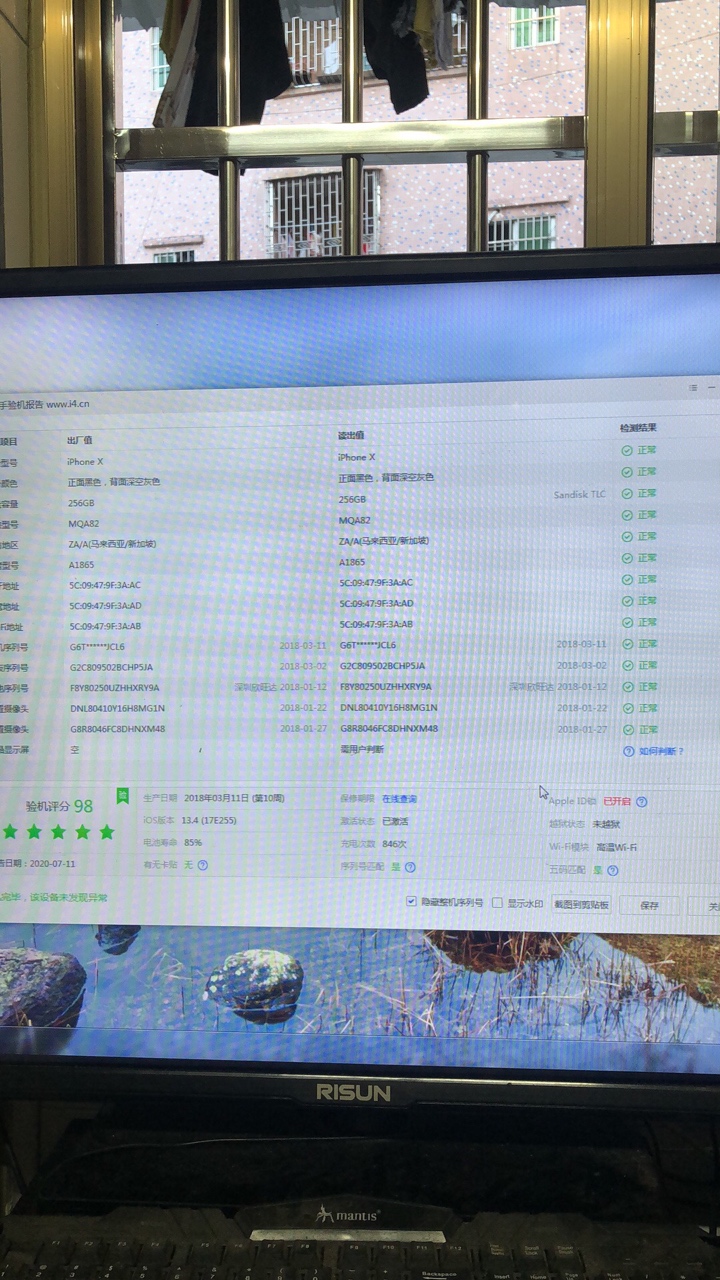Click the 检测结果 column header
Image resolution: width=720 pixels, height=1280 pixels.
point(638,428)
